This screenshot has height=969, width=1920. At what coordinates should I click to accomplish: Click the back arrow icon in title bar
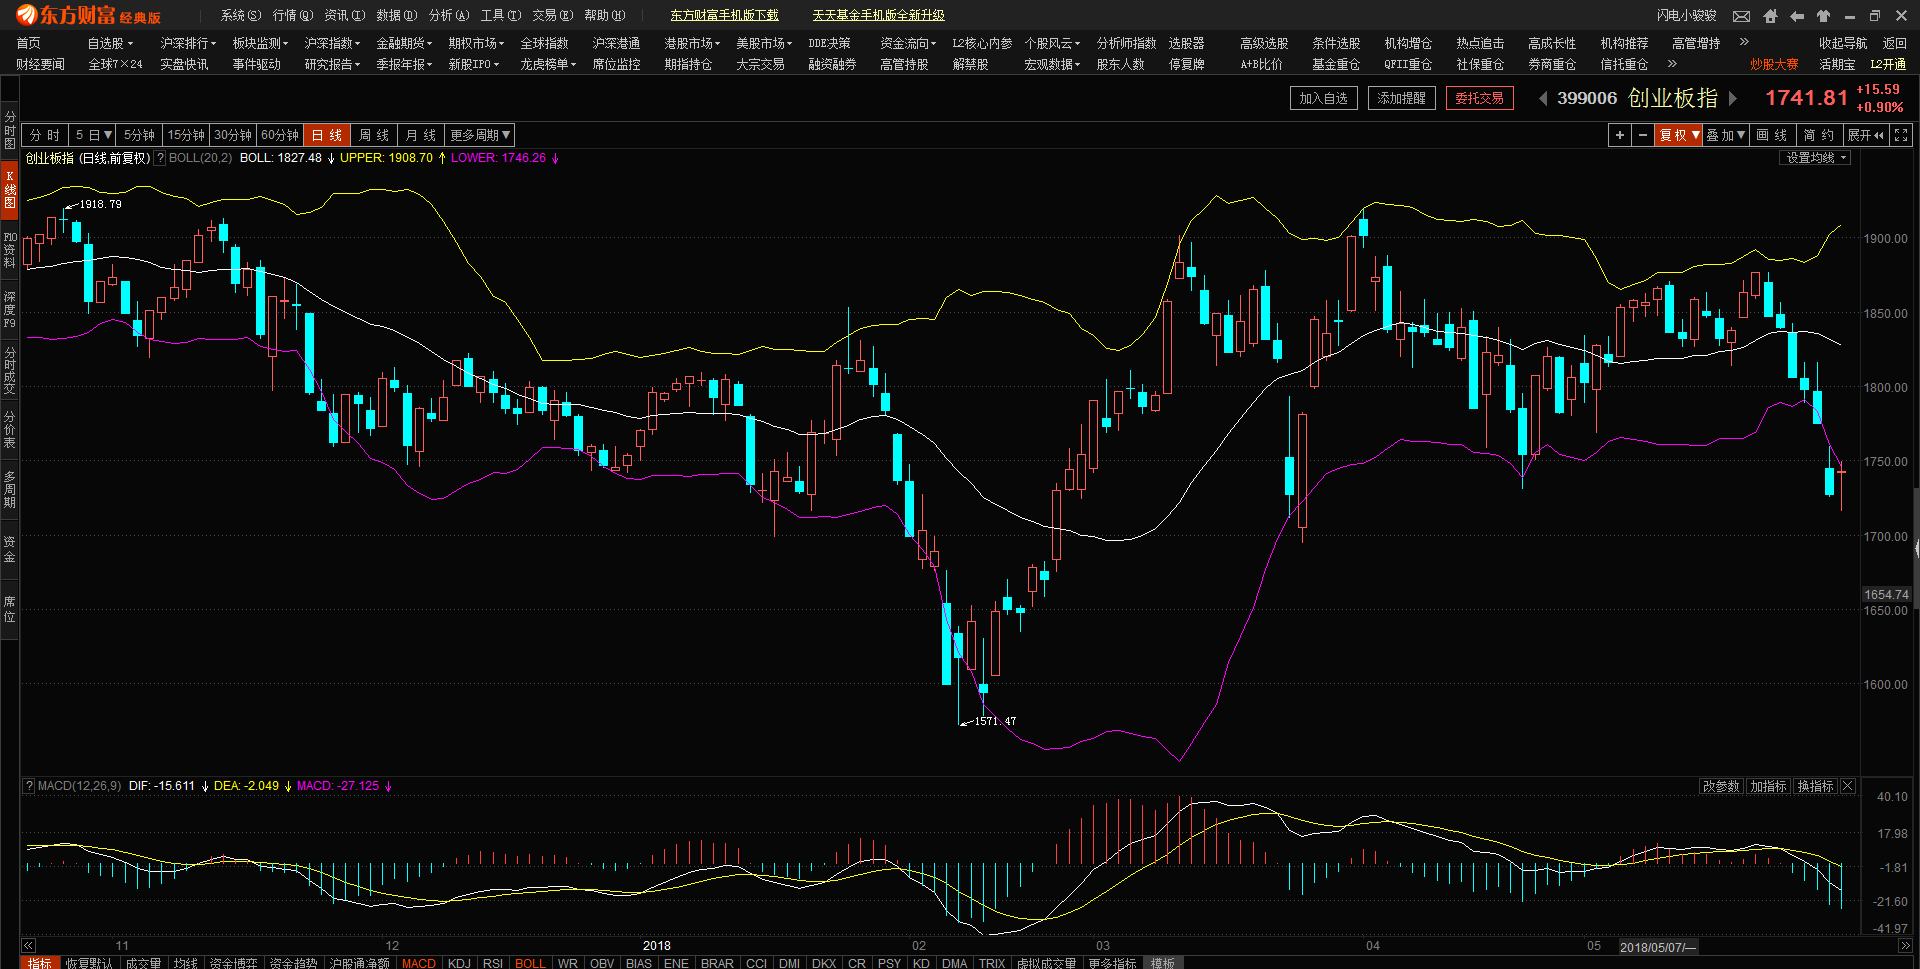(x=1797, y=16)
